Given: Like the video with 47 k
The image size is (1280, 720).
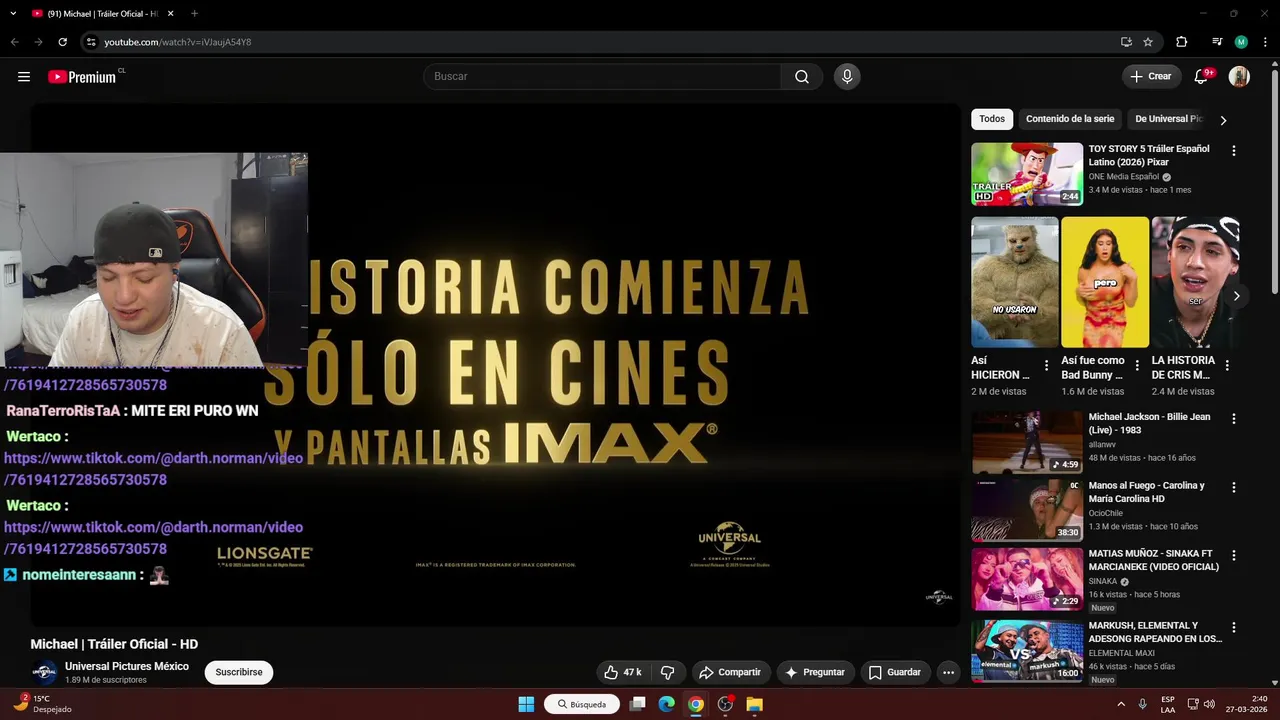Looking at the screenshot, I should [623, 672].
